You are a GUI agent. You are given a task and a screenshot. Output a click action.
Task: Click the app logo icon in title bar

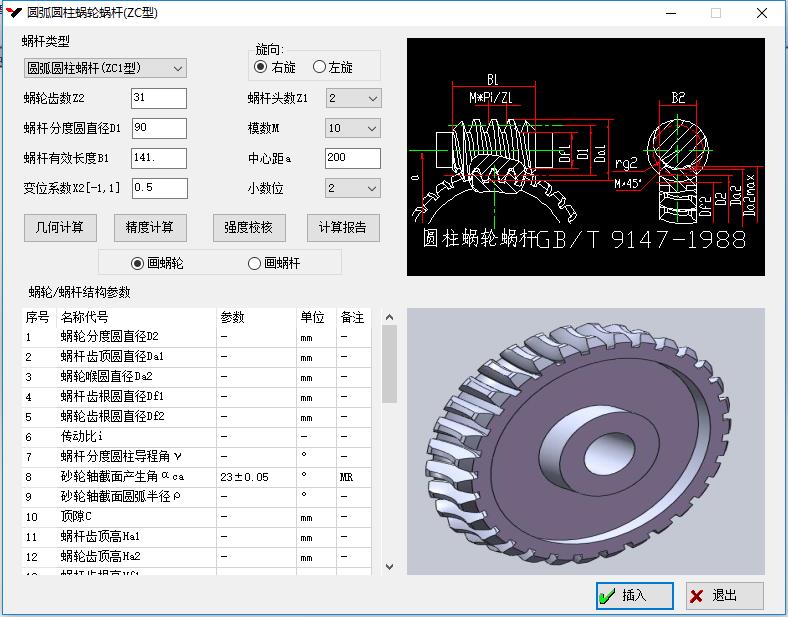14,13
